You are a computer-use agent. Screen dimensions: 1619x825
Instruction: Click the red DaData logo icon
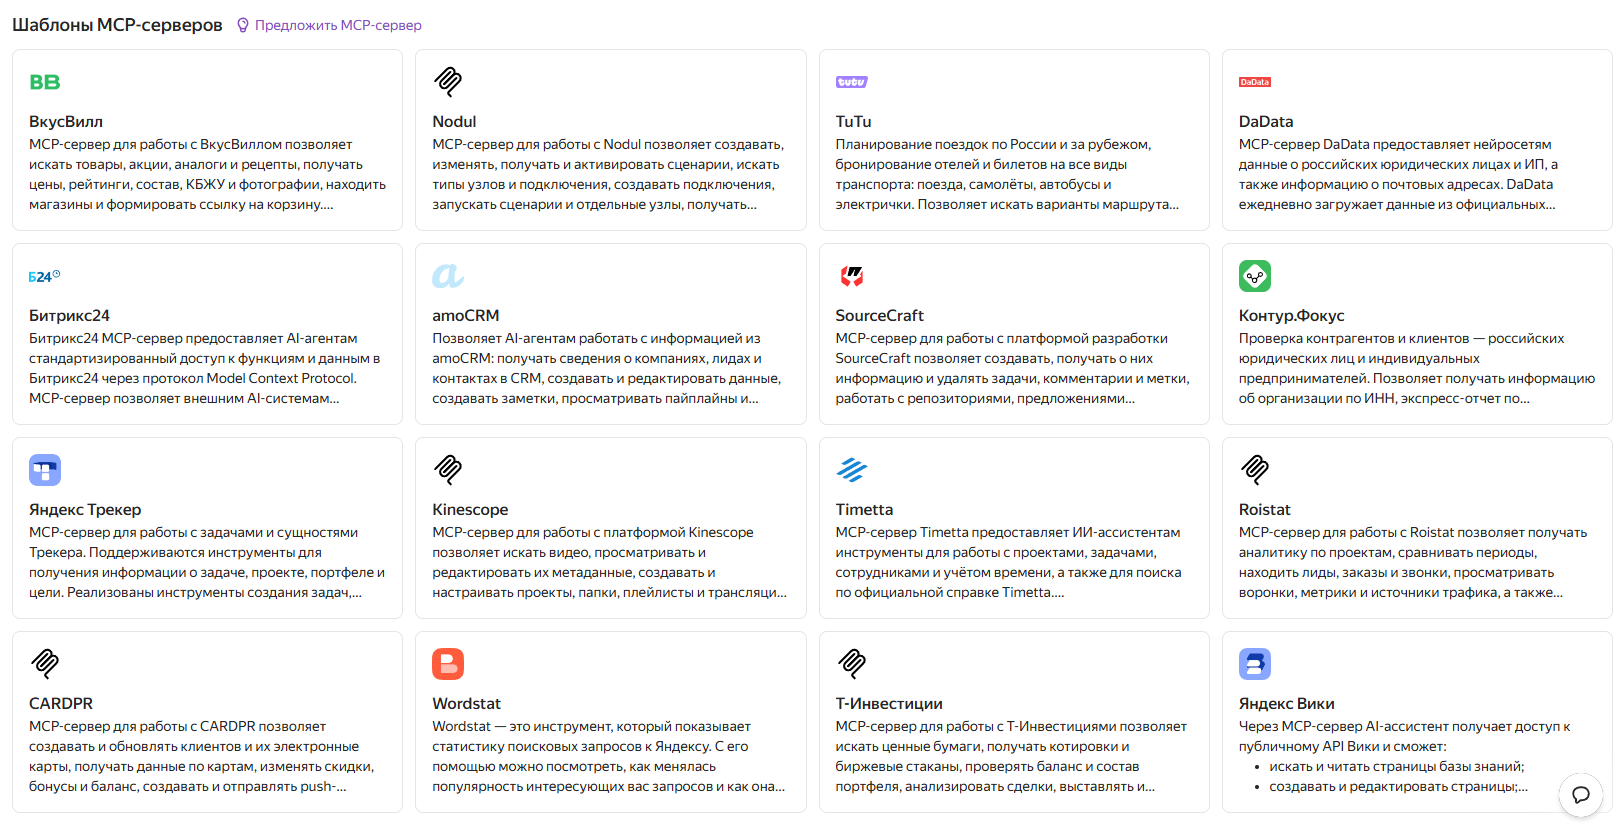coord(1254,82)
